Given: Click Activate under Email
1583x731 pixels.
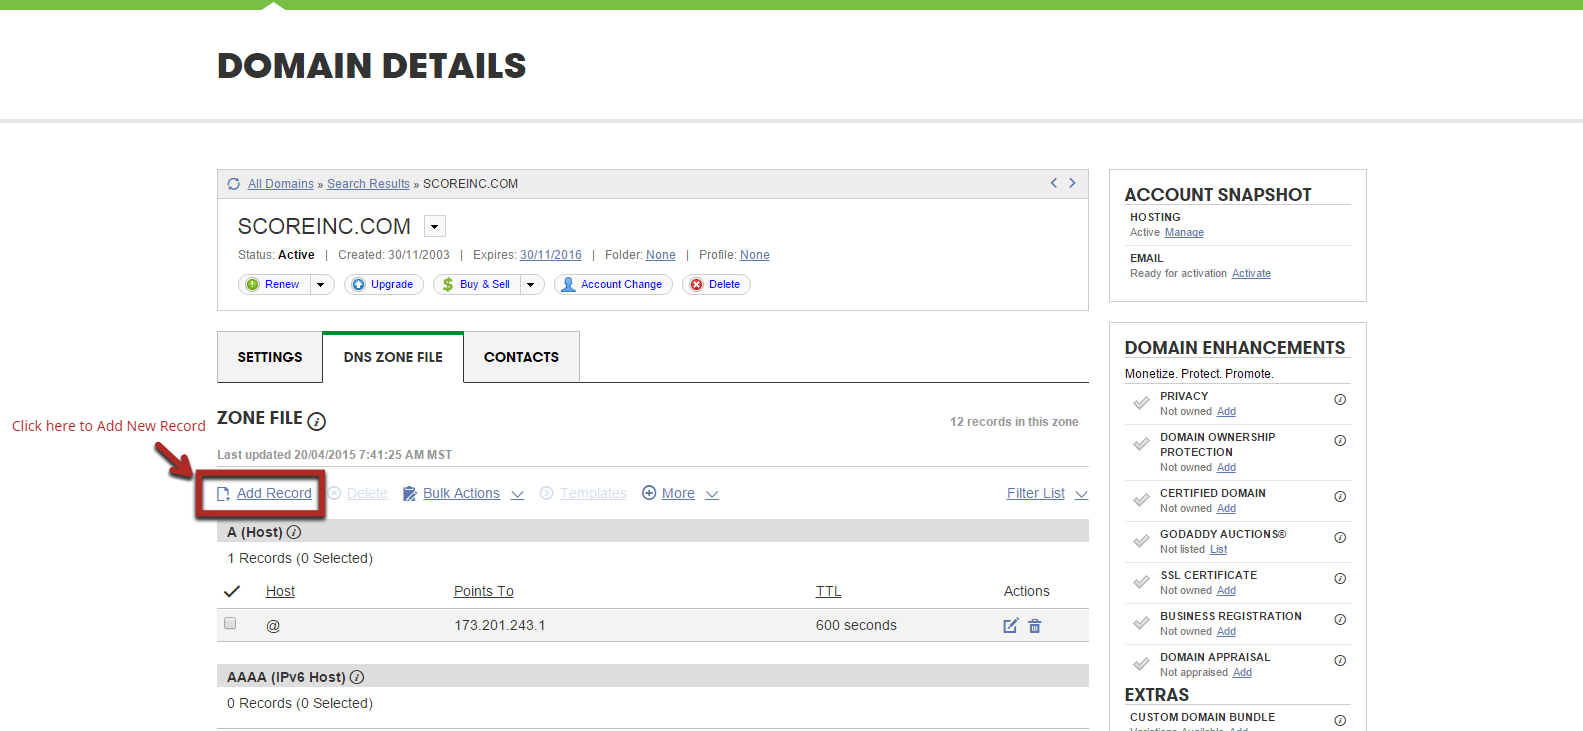Looking at the screenshot, I should (x=1251, y=273).
